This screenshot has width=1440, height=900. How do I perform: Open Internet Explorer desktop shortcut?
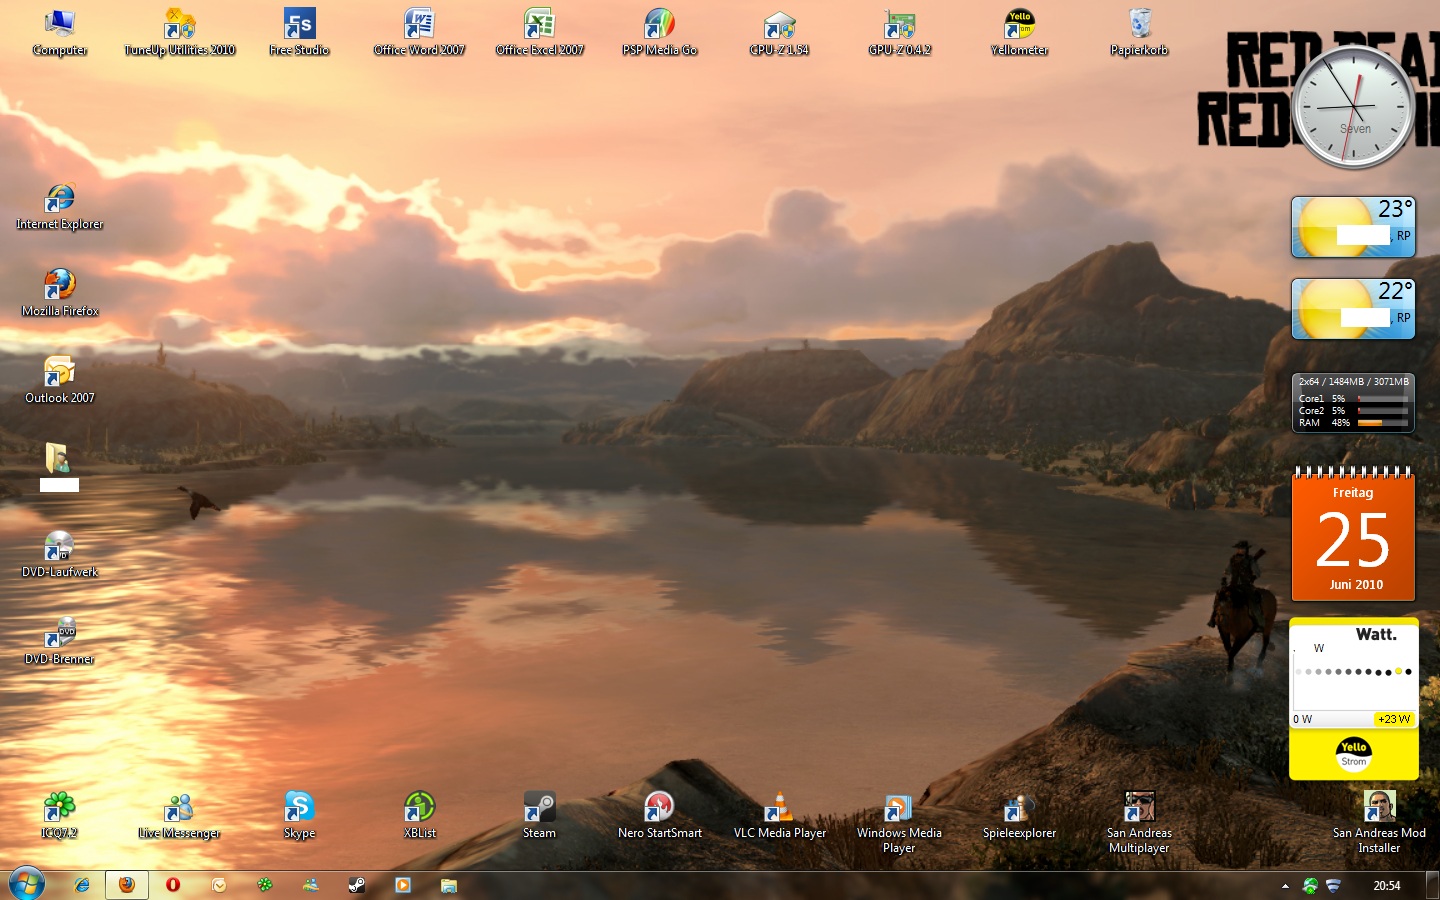pyautogui.click(x=60, y=207)
